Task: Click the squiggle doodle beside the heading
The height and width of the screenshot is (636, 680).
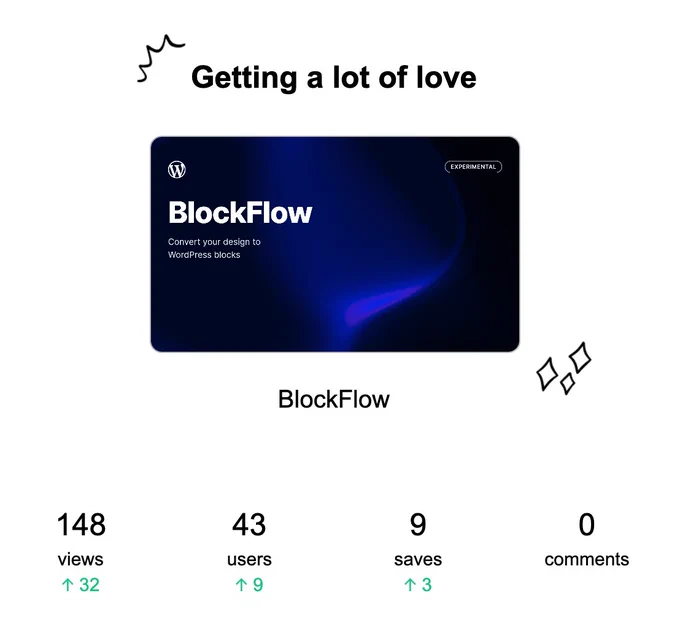Action: click(x=160, y=59)
